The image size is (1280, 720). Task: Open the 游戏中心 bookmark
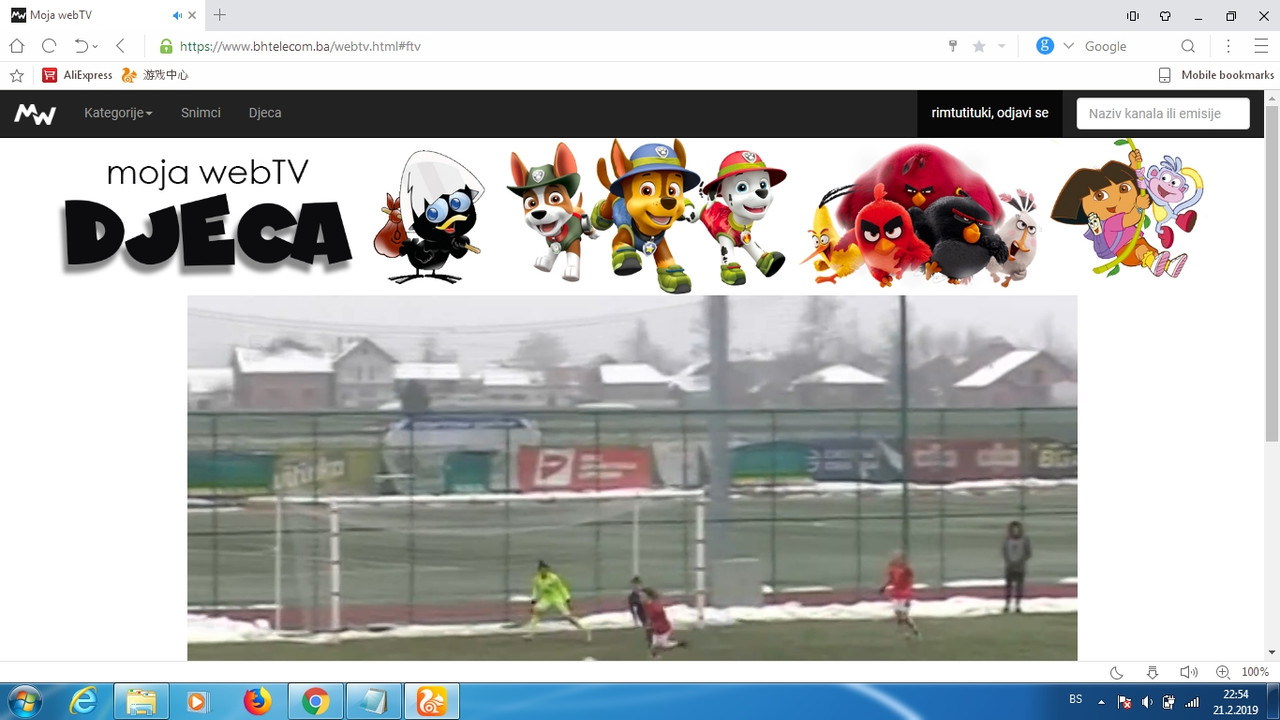pos(155,75)
